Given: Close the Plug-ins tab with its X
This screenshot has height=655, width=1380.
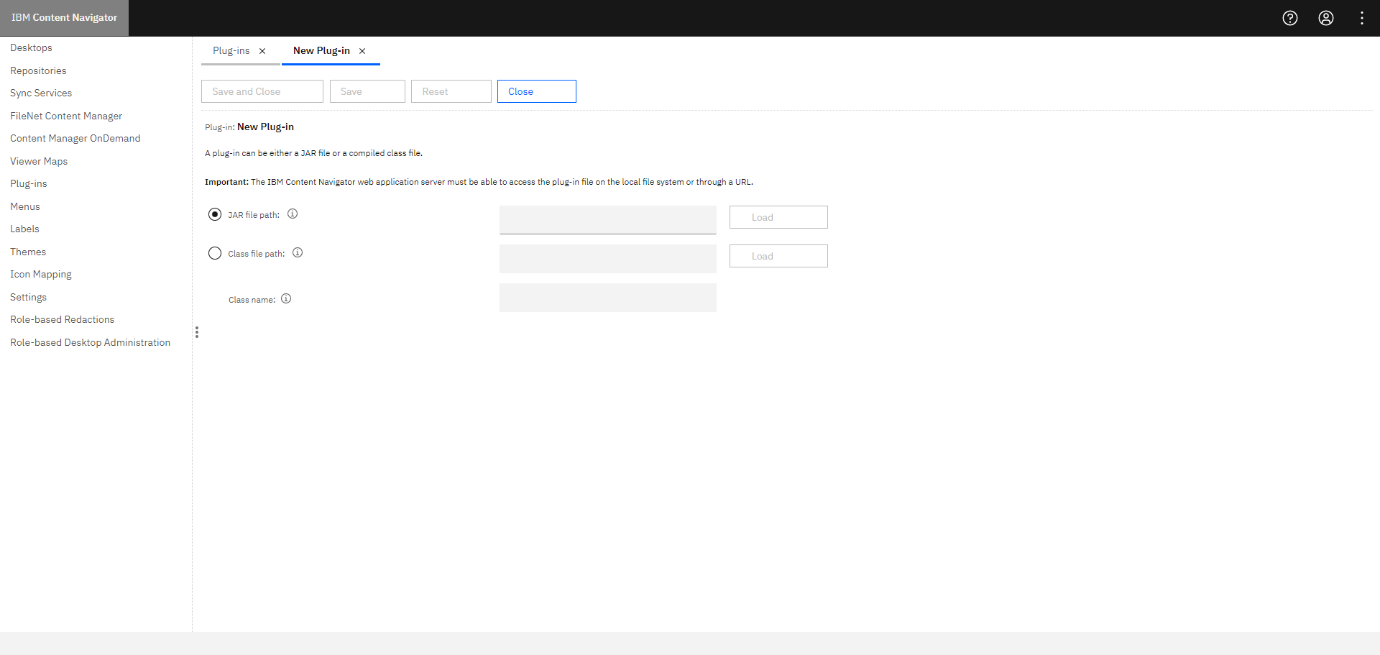Looking at the screenshot, I should tap(263, 50).
